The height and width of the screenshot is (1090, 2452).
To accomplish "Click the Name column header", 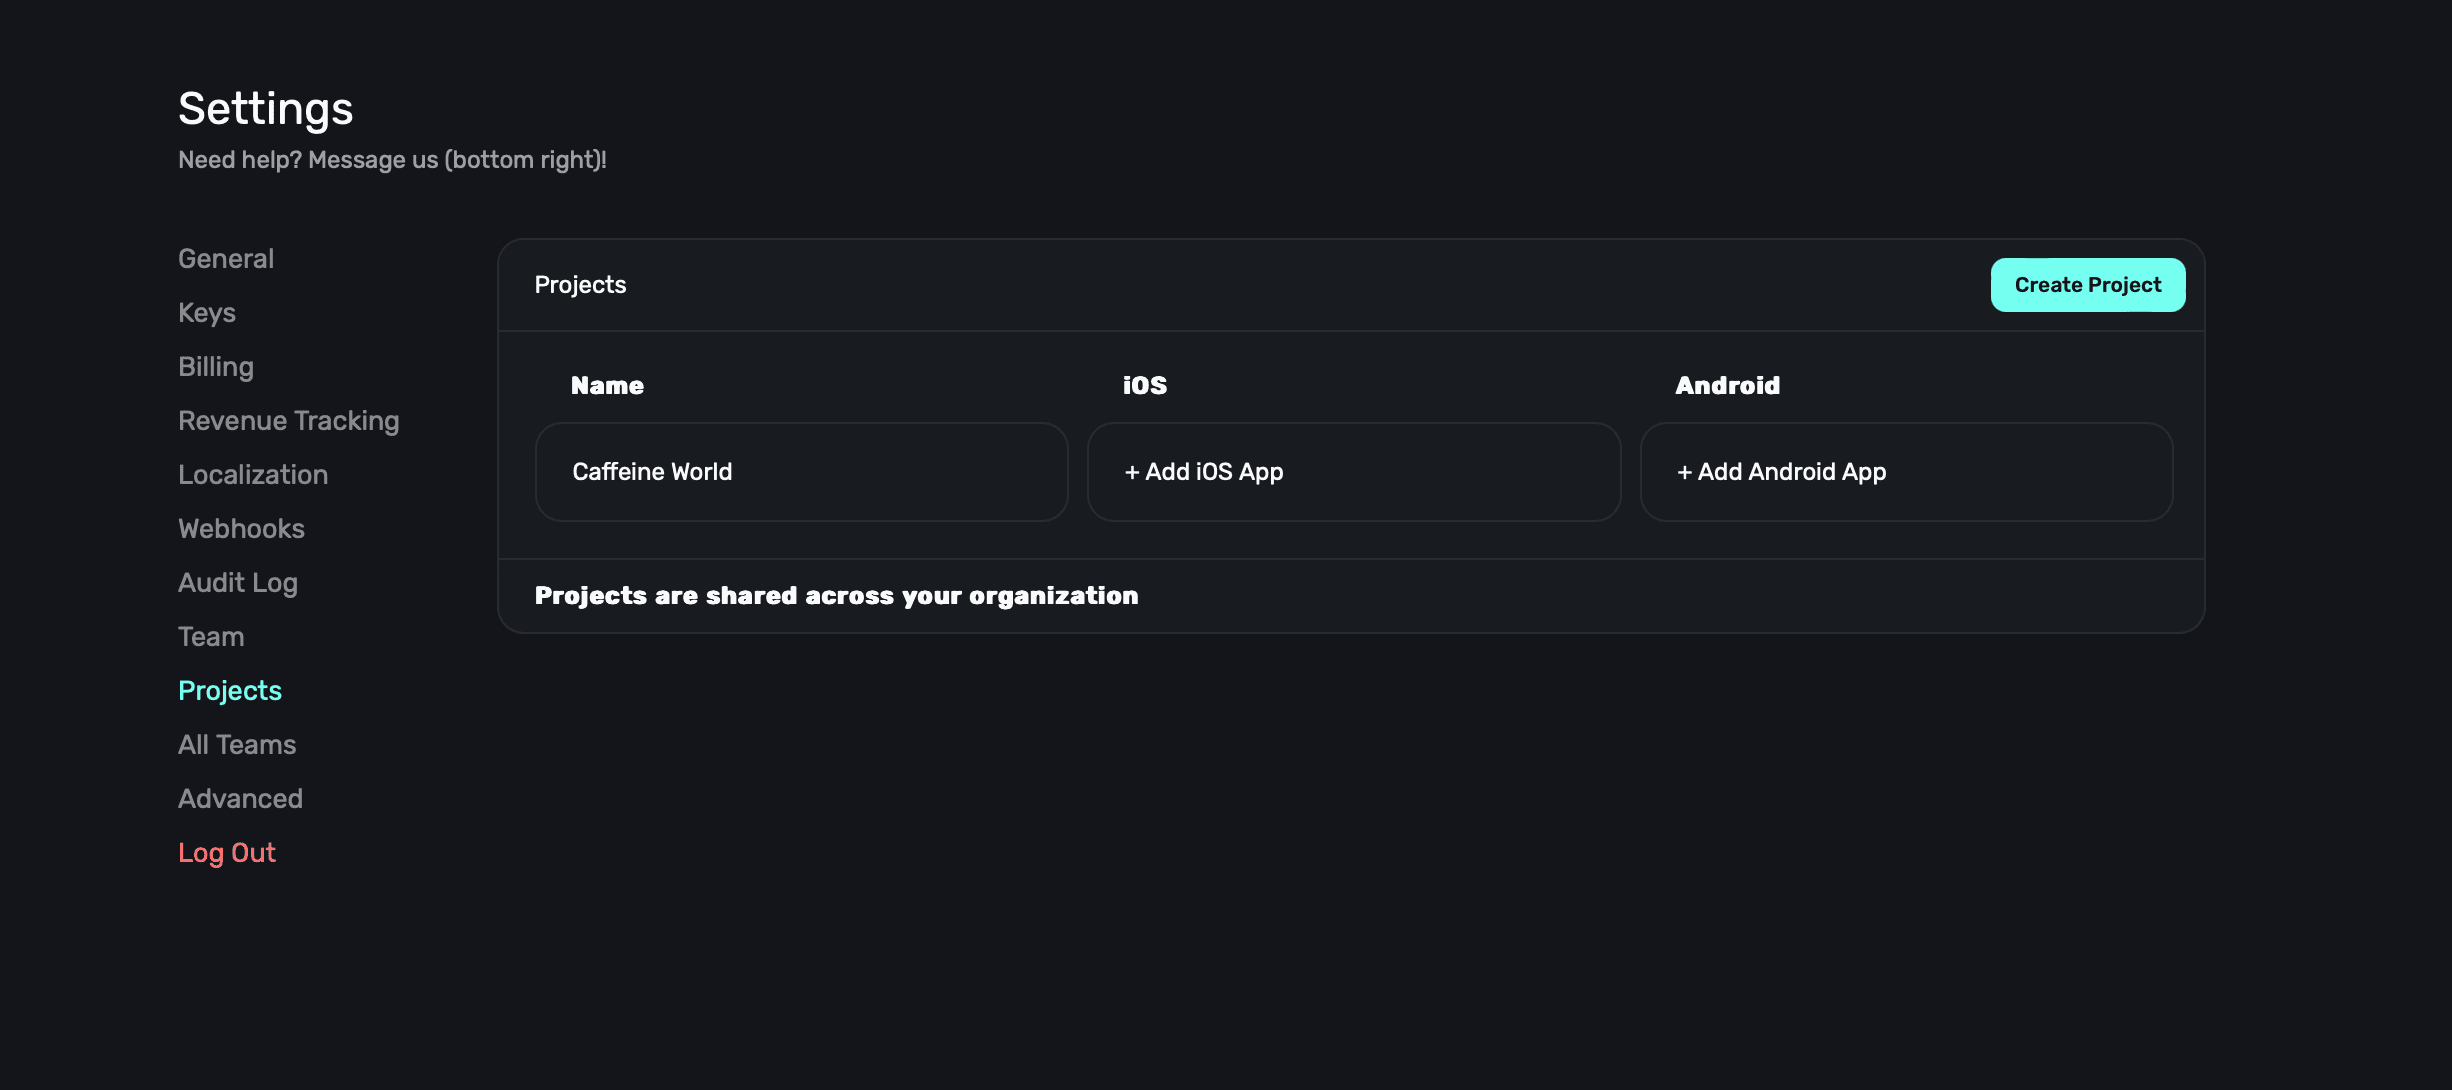I will tap(607, 386).
